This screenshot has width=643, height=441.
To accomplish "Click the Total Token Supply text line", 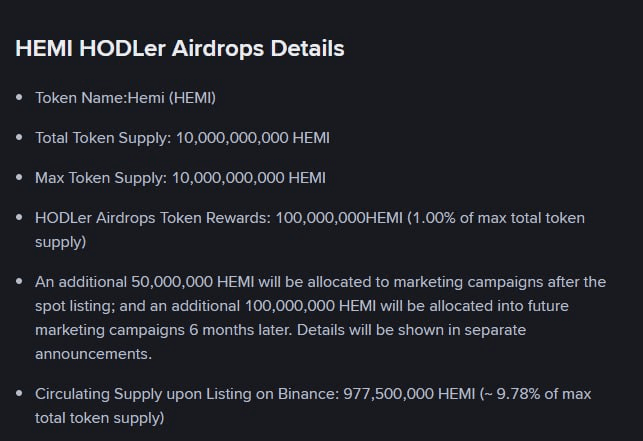I will click(x=182, y=138).
